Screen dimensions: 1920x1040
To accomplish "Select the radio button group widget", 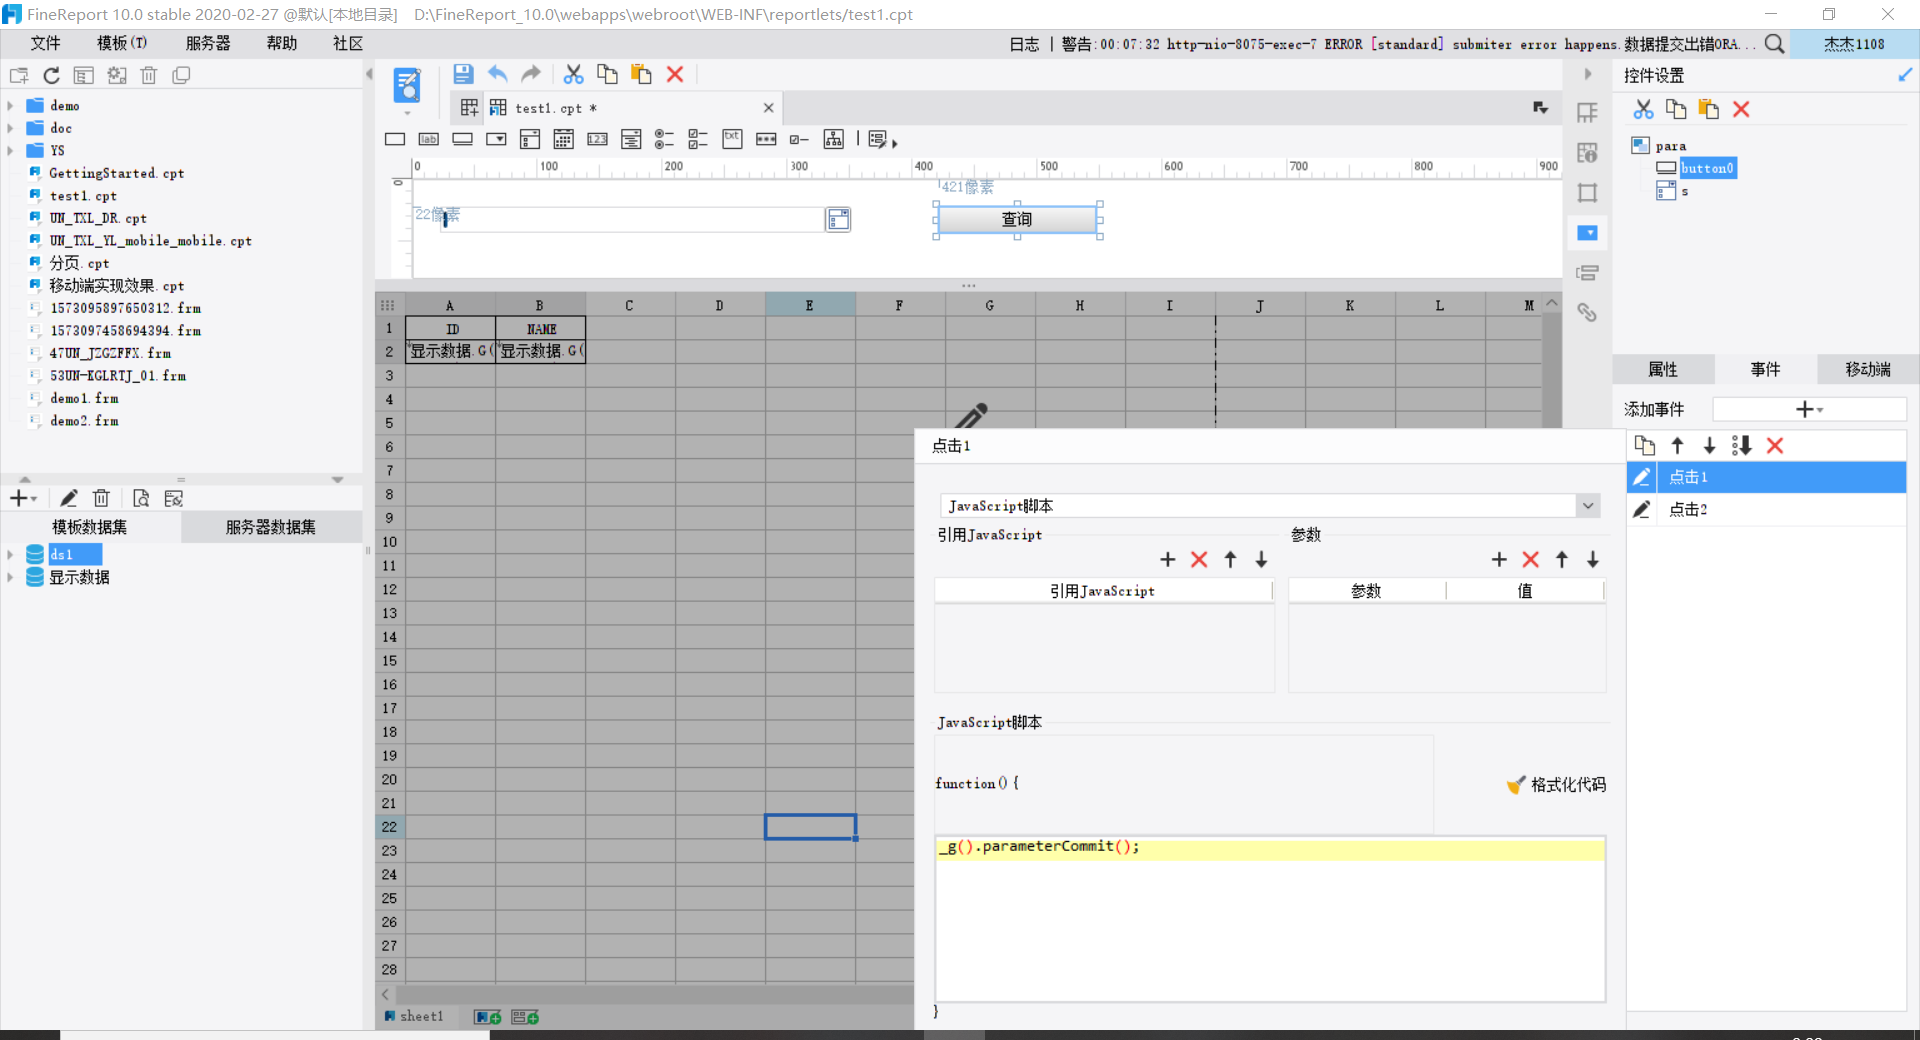I will coord(664,139).
